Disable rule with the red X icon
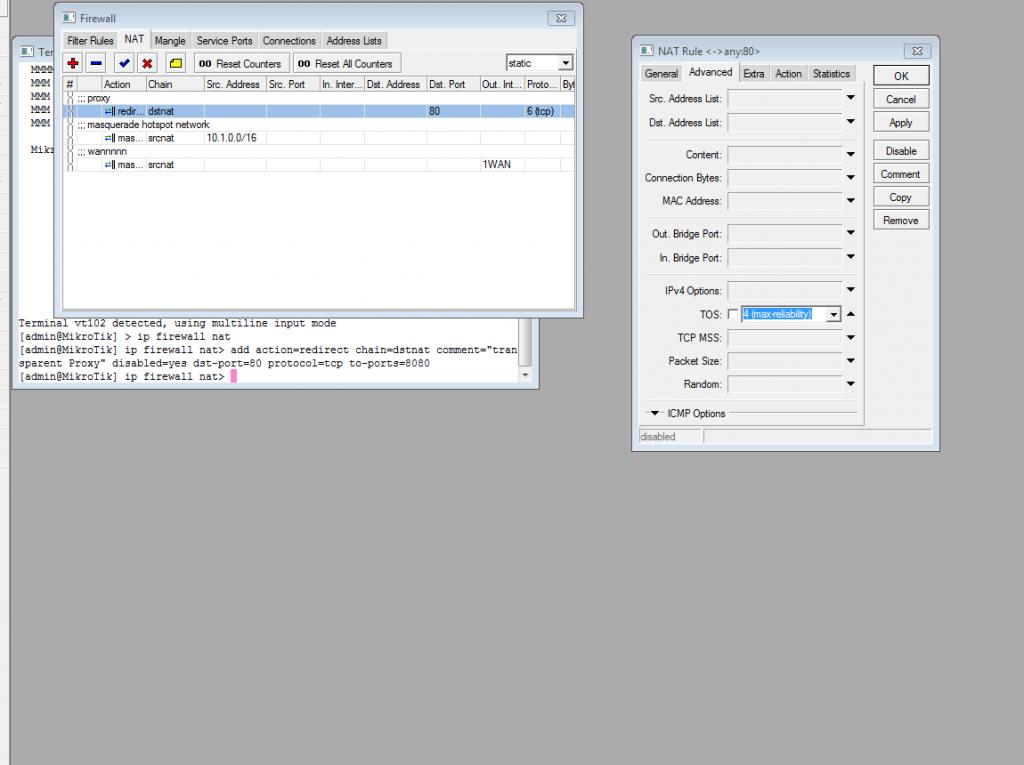Image resolution: width=1024 pixels, height=765 pixels. (147, 63)
